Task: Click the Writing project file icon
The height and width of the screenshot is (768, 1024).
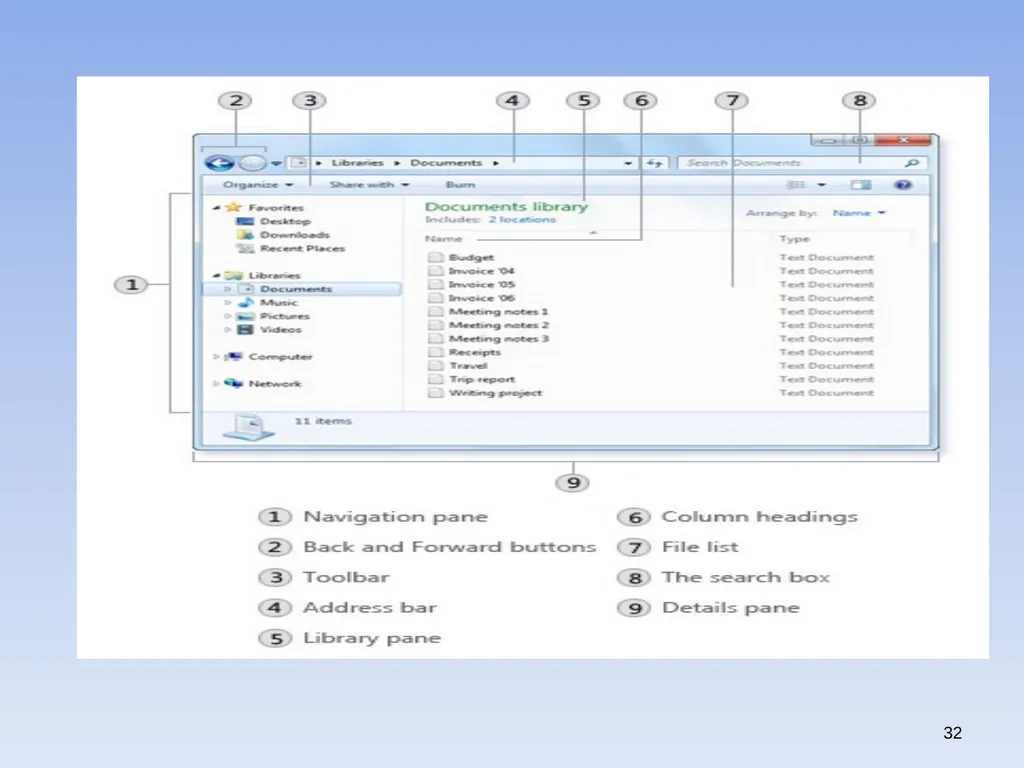Action: point(436,393)
